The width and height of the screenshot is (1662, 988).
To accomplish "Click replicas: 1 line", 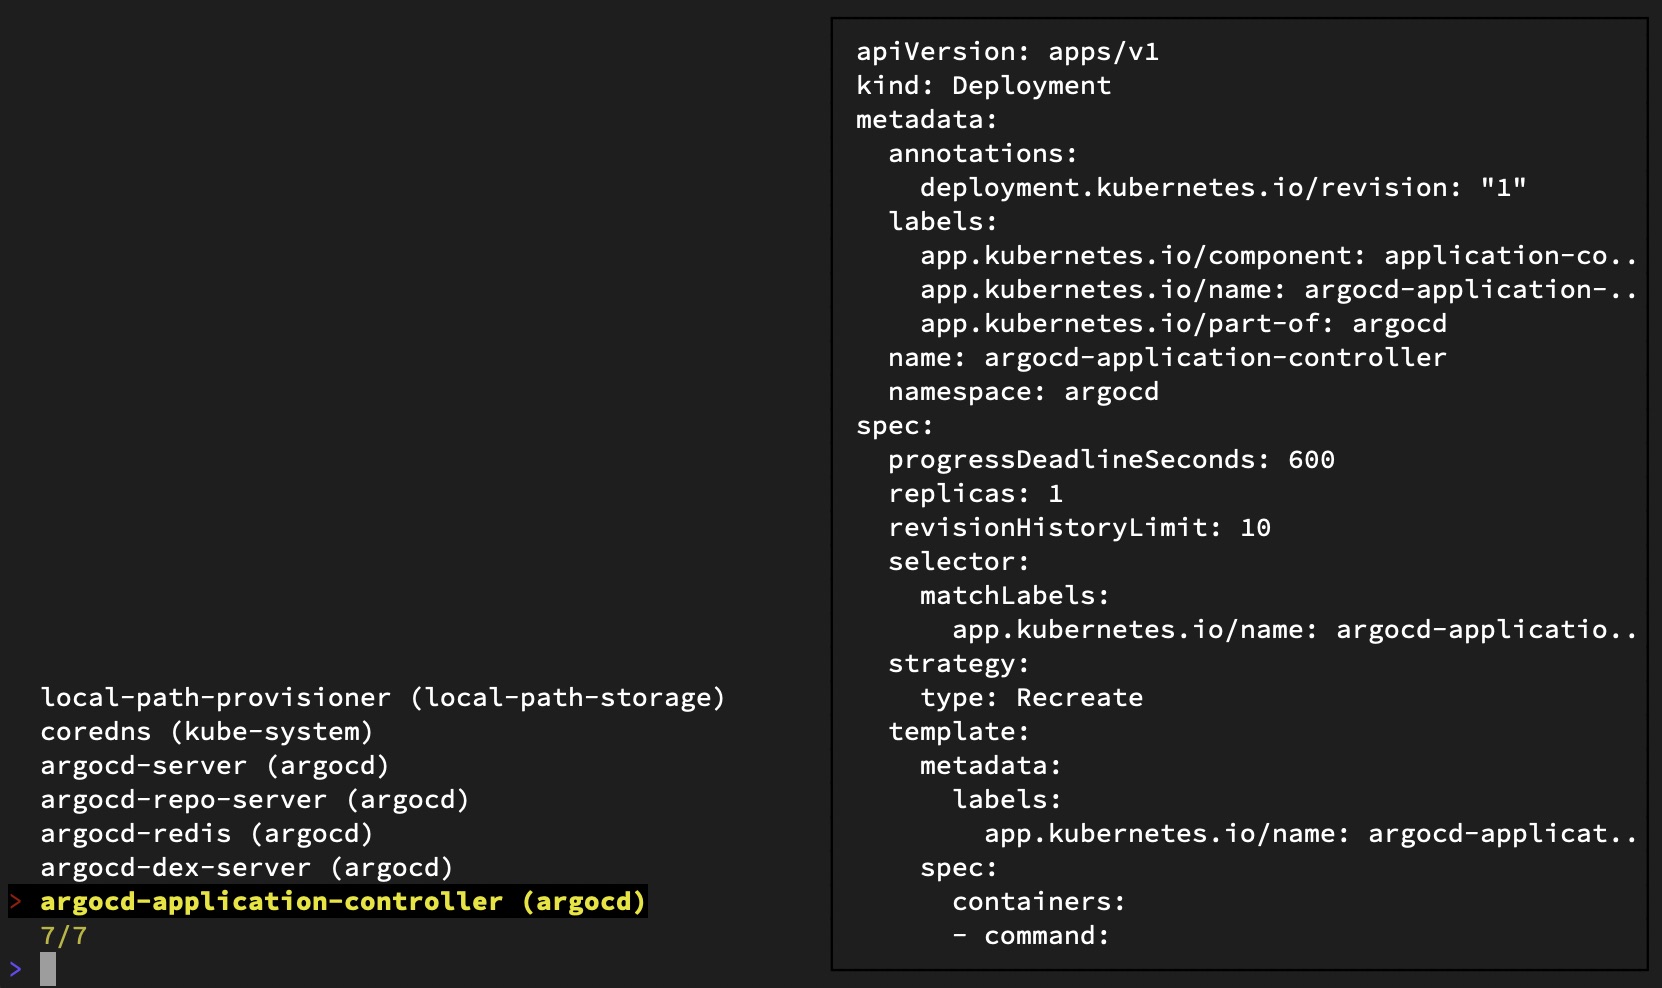I will (975, 493).
